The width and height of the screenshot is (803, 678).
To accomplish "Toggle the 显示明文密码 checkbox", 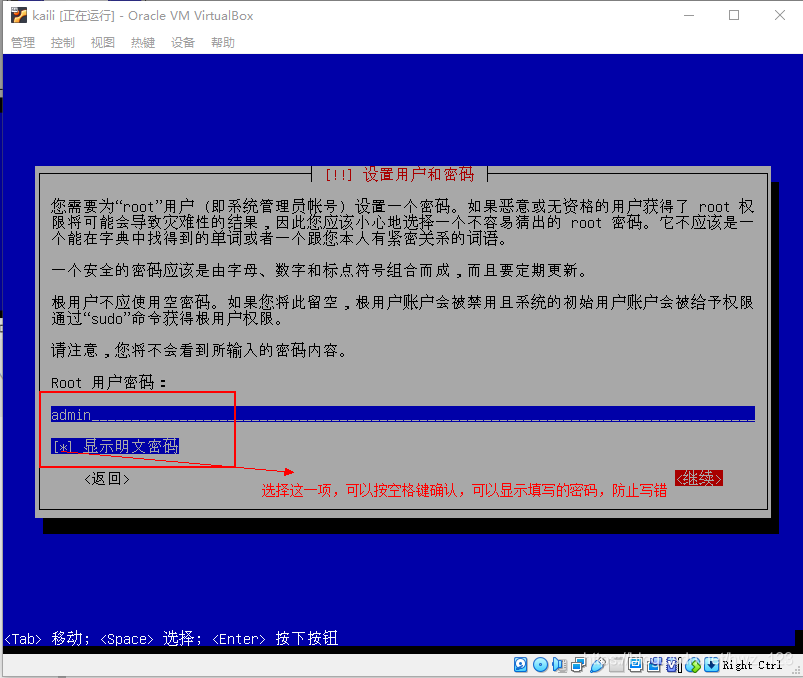I will (x=115, y=446).
